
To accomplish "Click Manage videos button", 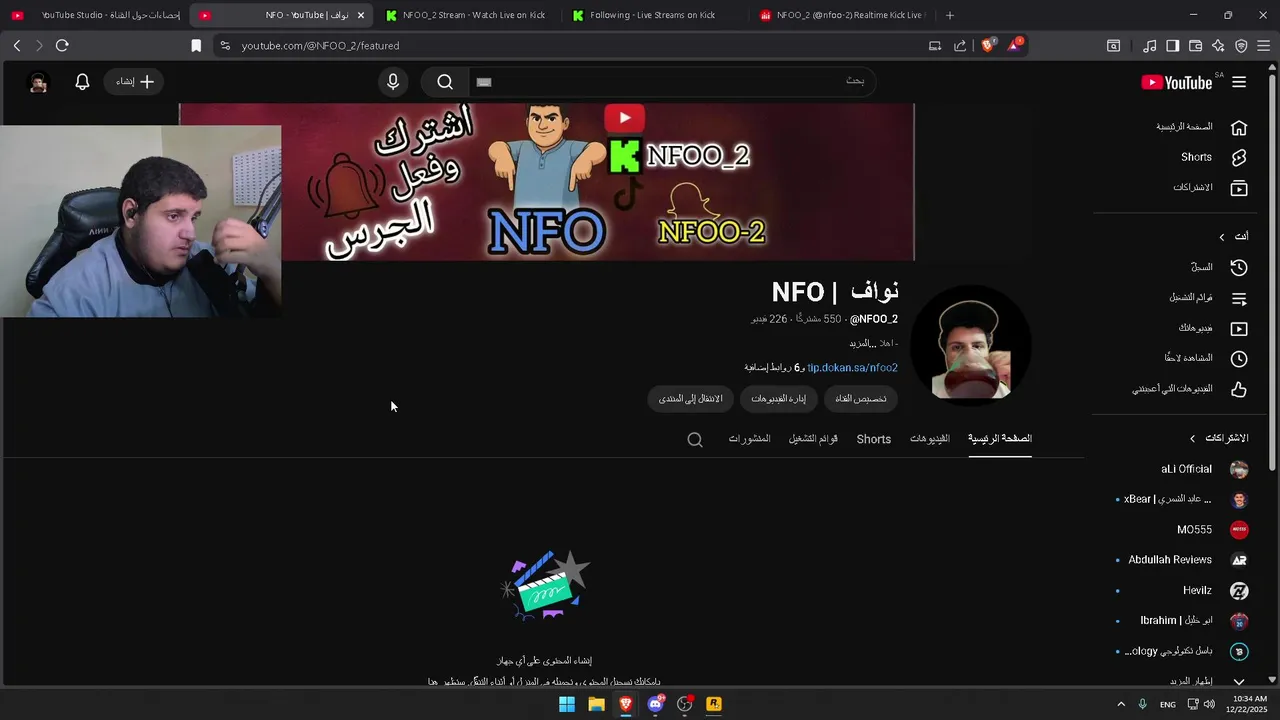I will click(x=778, y=399).
